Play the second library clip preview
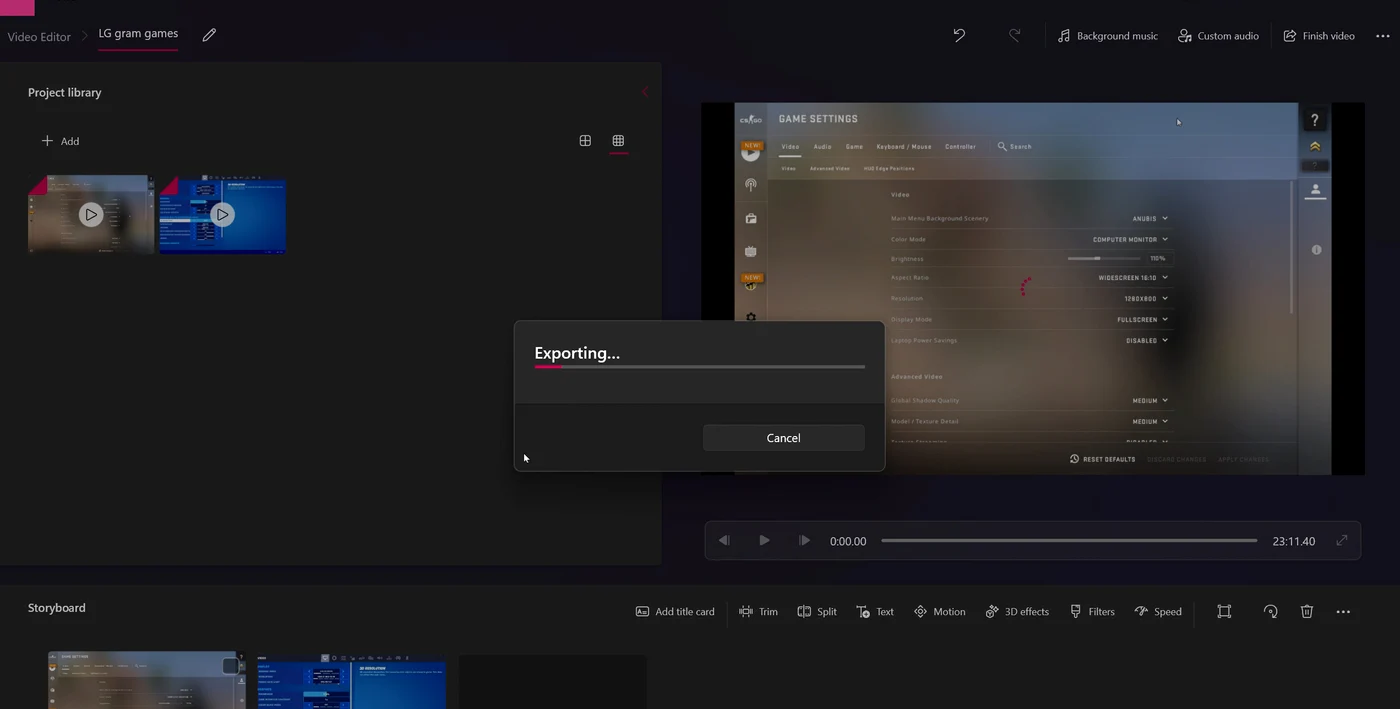The width and height of the screenshot is (1400, 709). (223, 214)
